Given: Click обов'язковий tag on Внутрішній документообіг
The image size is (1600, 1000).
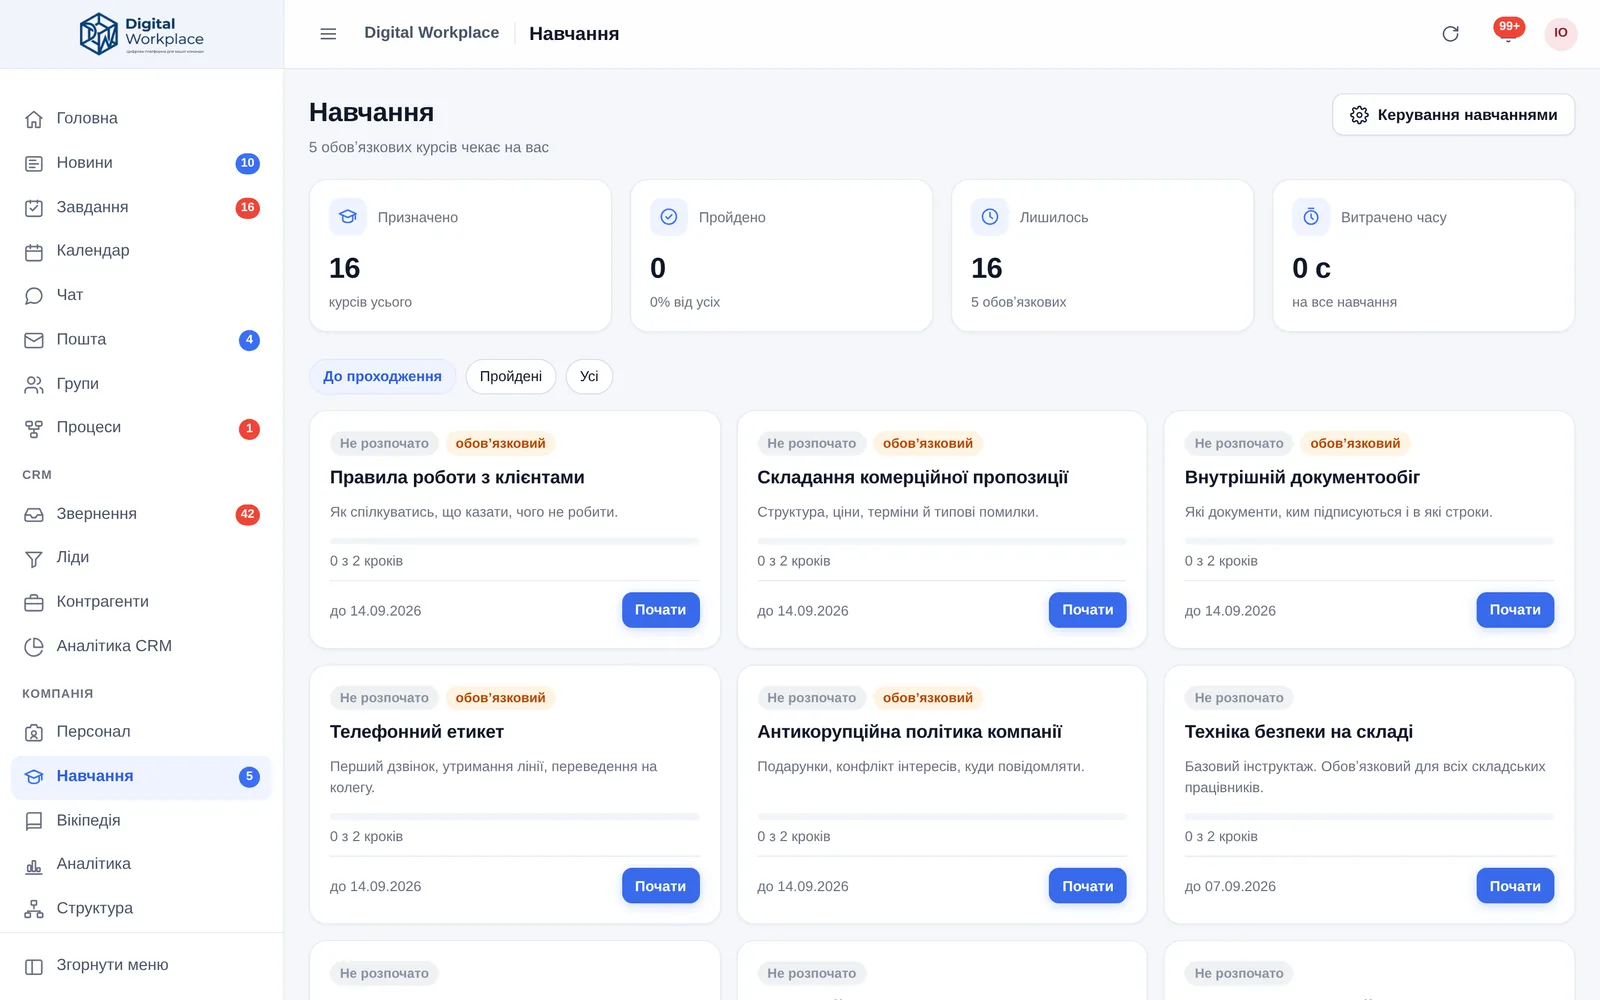Looking at the screenshot, I should (x=1355, y=443).
